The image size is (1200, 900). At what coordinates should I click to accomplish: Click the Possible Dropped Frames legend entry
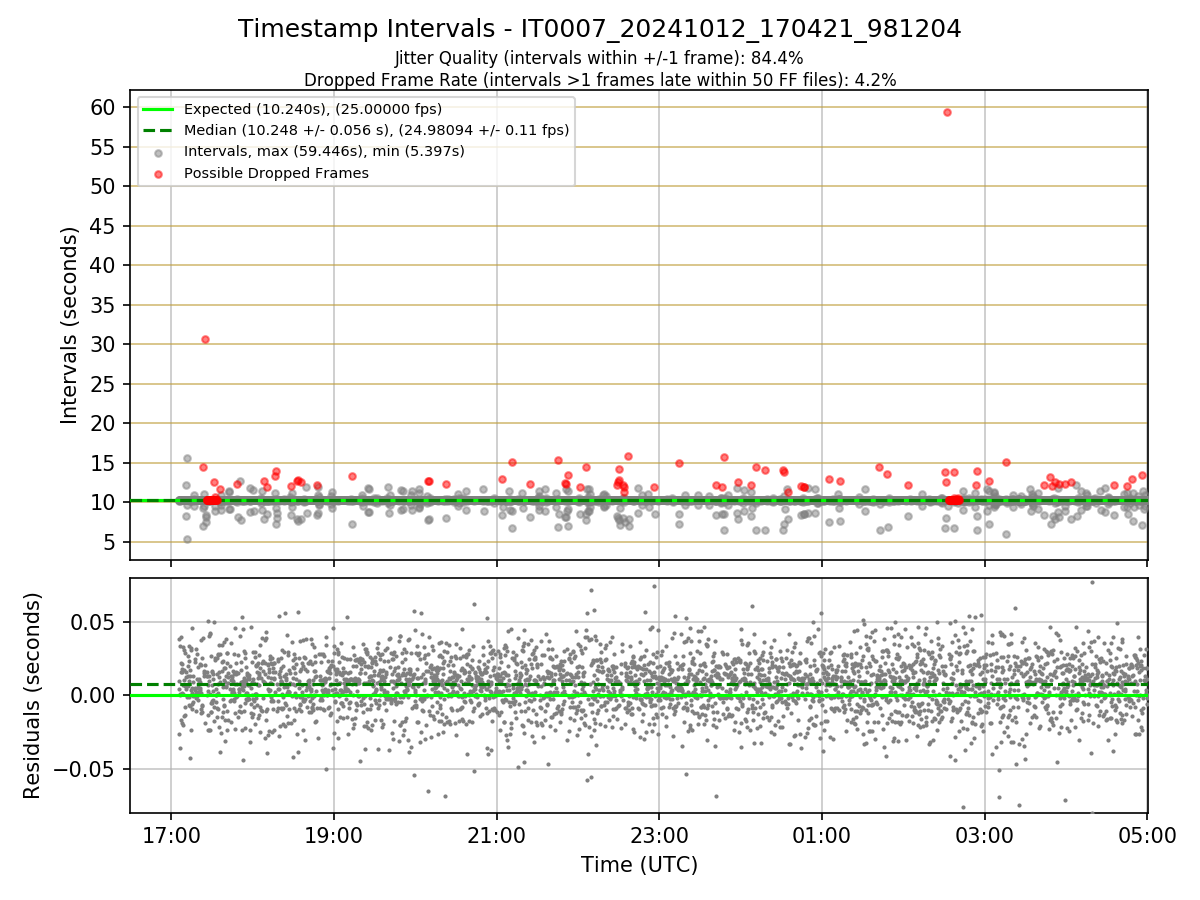pos(276,173)
